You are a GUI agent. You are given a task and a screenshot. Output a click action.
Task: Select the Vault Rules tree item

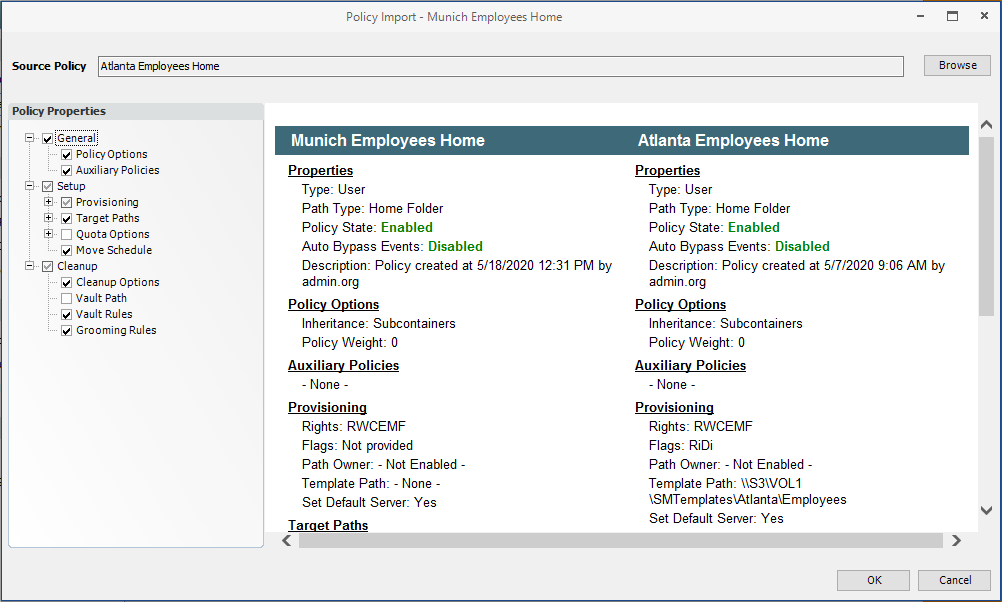[x=104, y=315]
